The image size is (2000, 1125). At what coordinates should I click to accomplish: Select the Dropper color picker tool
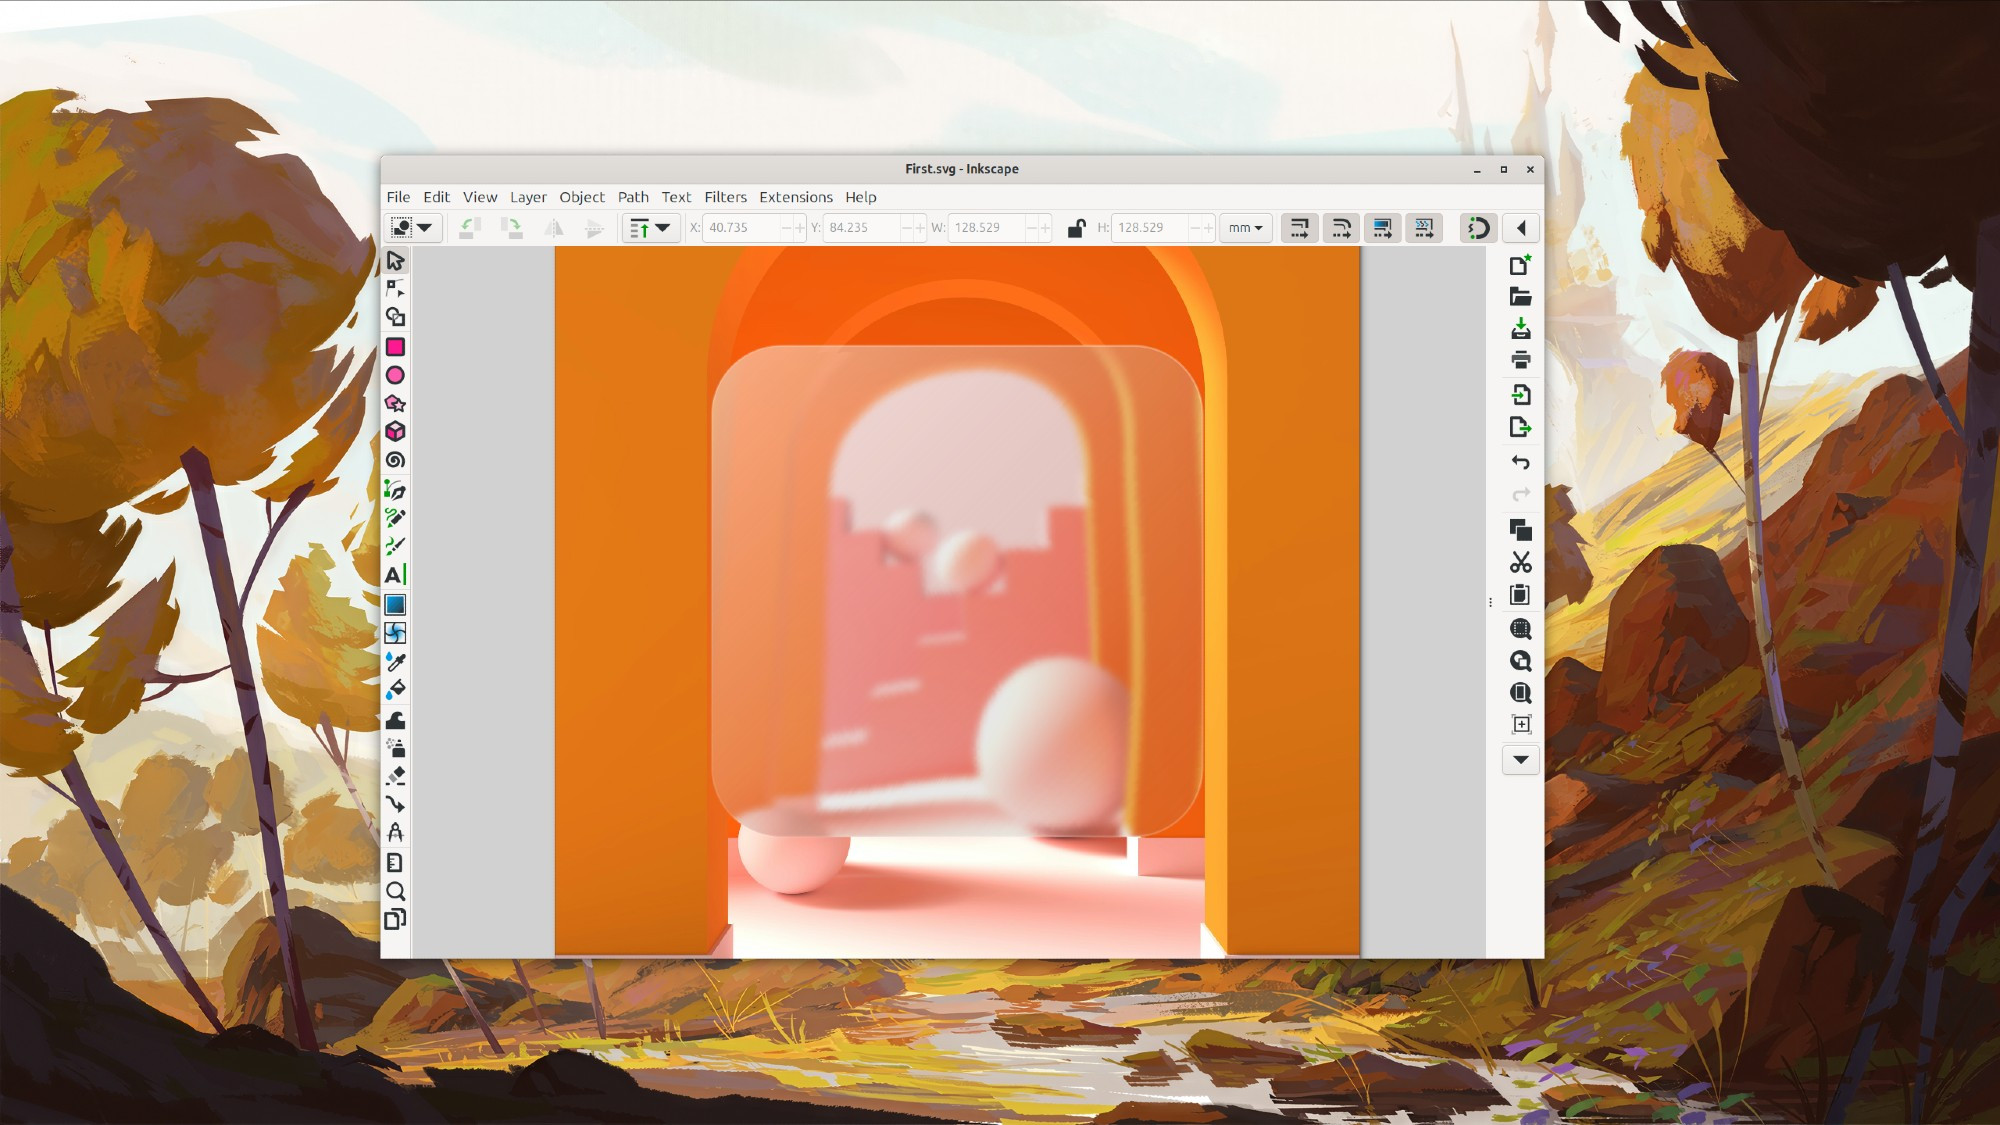(x=395, y=661)
